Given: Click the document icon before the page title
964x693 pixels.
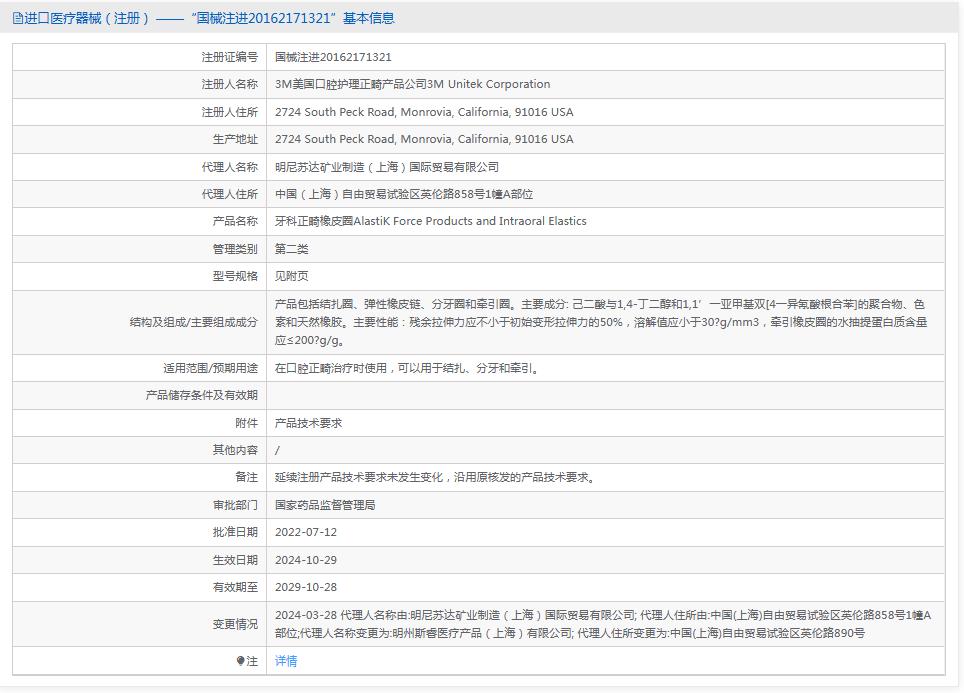Looking at the screenshot, I should click(17, 17).
